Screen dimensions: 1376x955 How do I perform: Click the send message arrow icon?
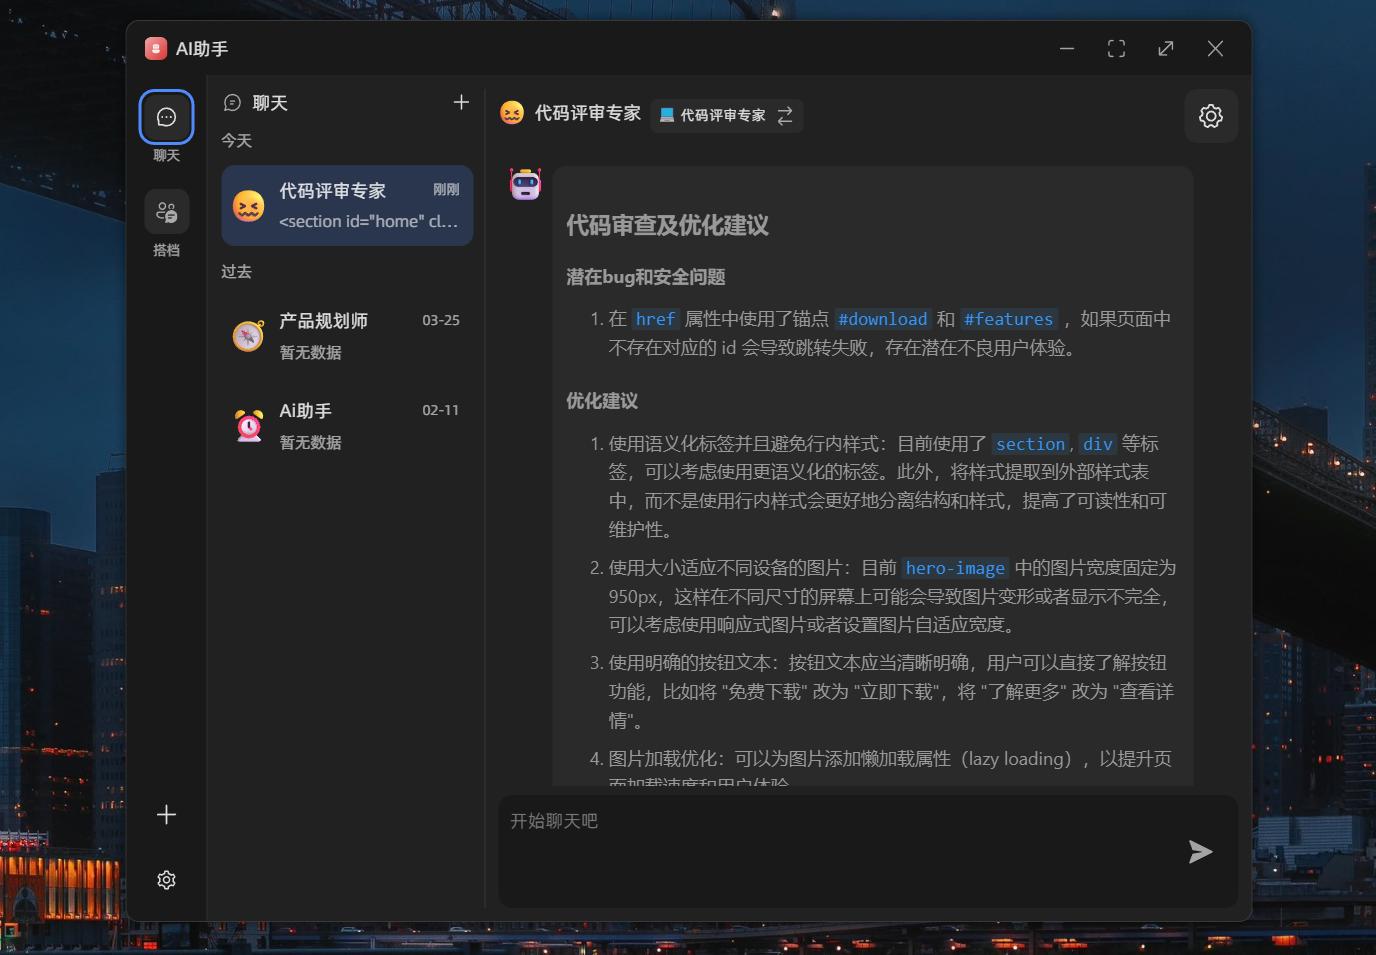[x=1200, y=852]
